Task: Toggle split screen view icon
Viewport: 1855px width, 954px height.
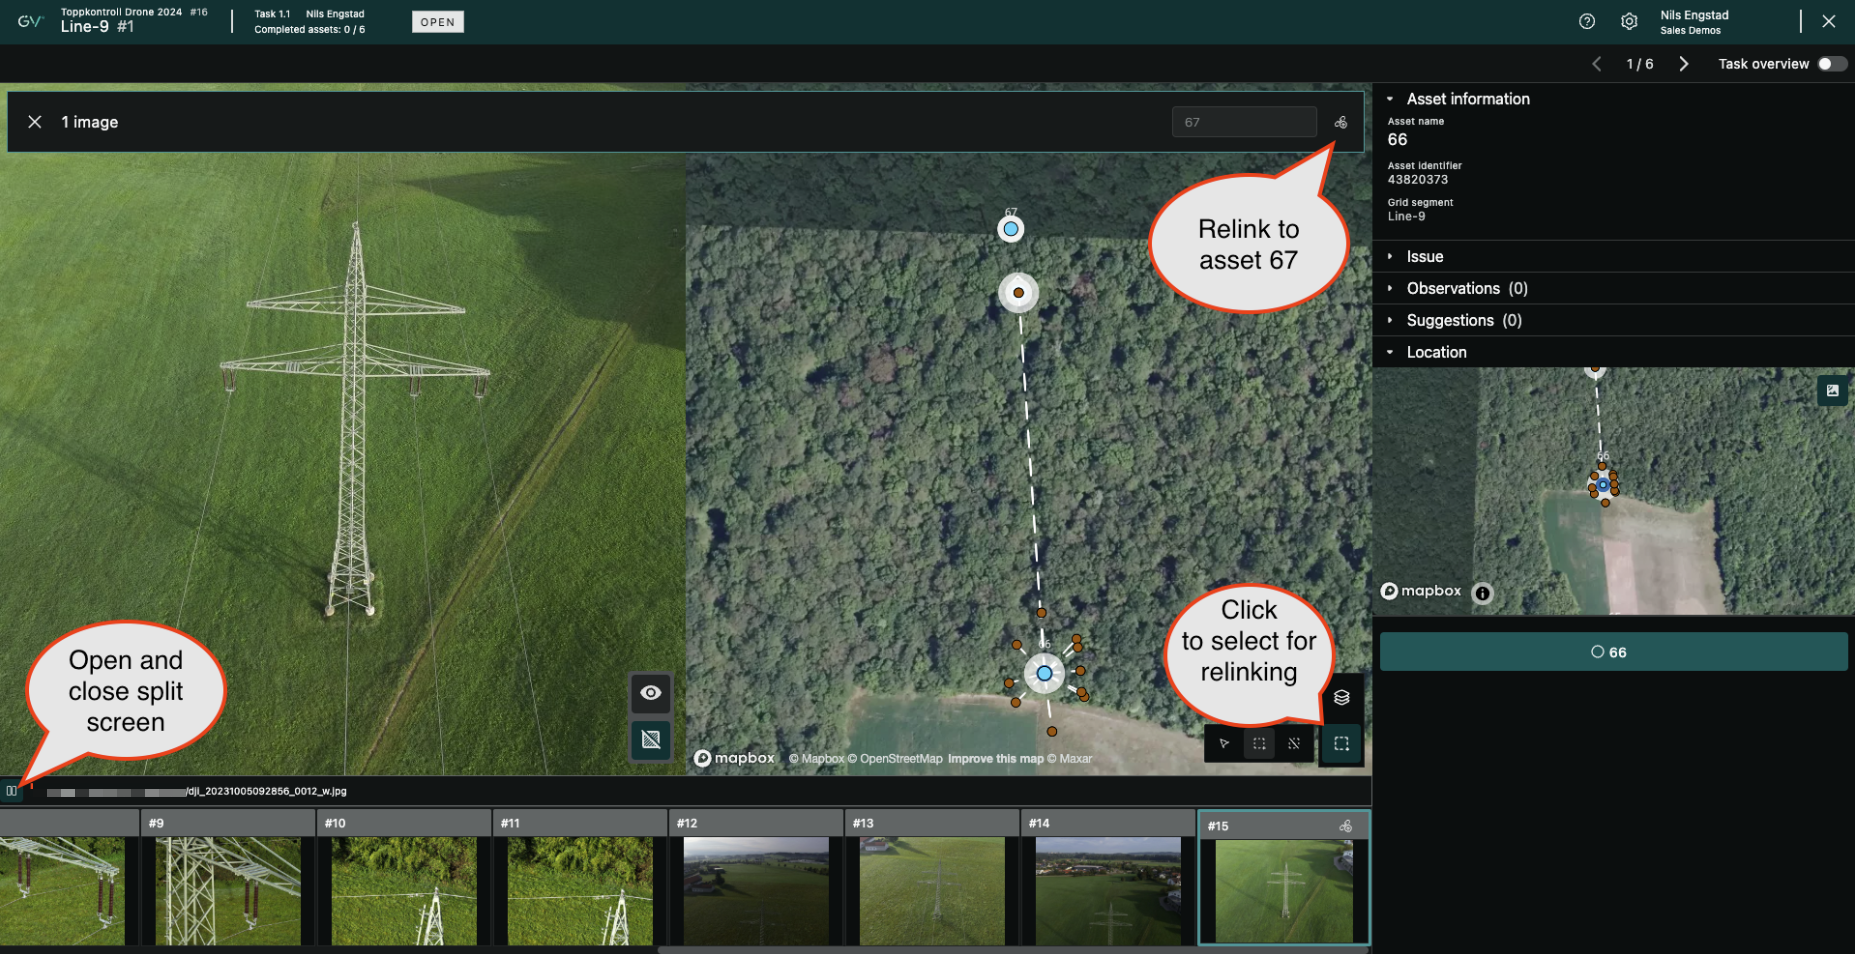Action: click(11, 791)
